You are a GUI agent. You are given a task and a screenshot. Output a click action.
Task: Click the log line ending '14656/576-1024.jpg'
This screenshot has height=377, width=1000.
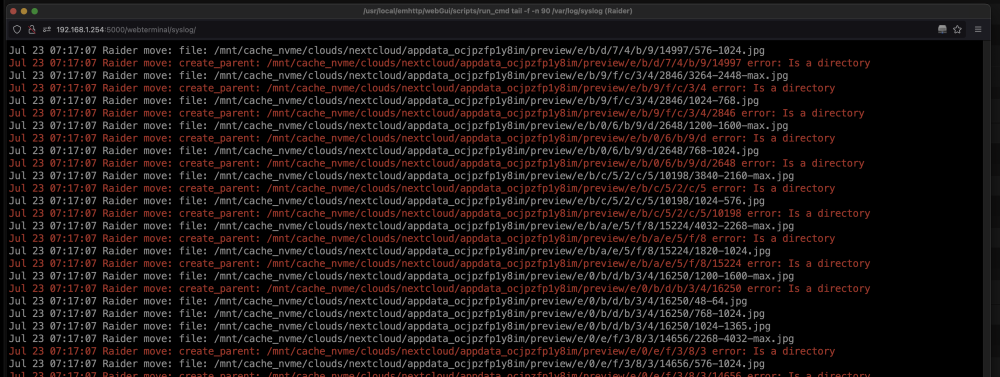click(387, 364)
